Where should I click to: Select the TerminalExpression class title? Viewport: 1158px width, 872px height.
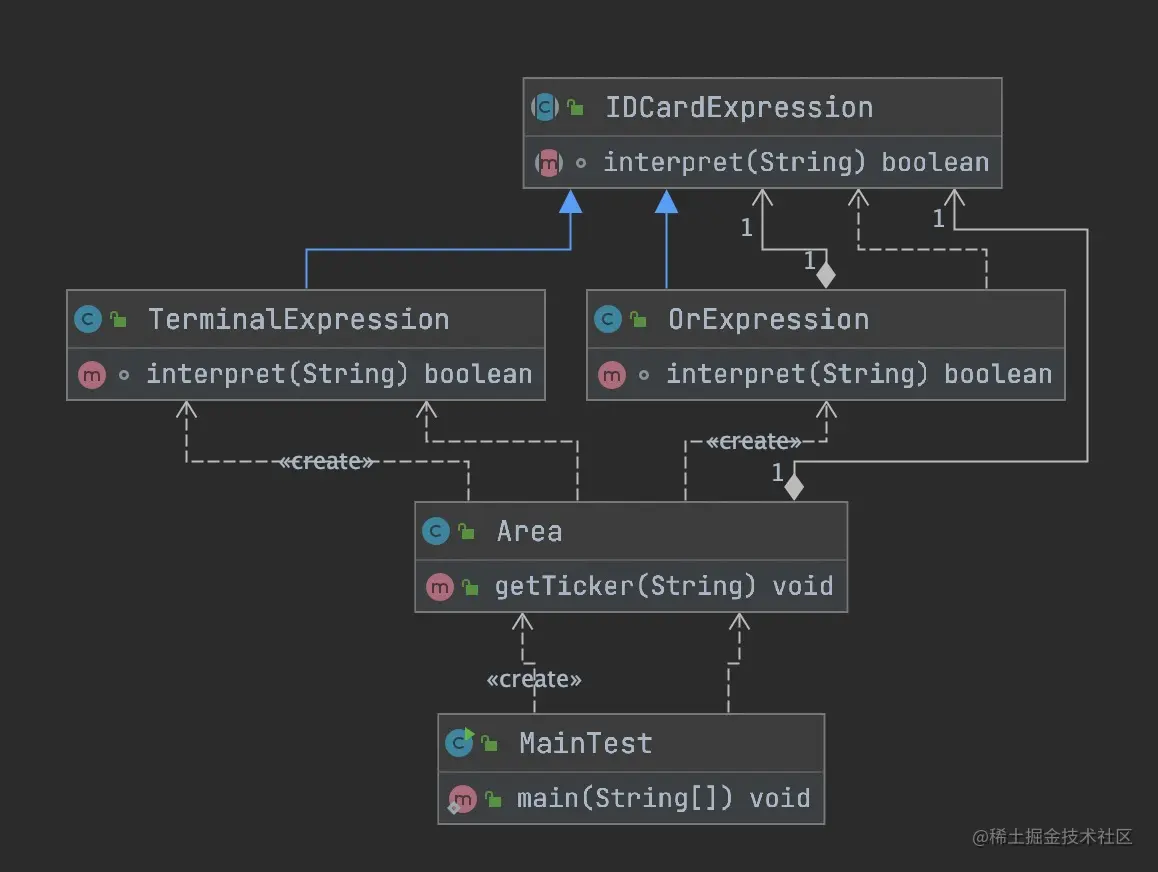[298, 320]
